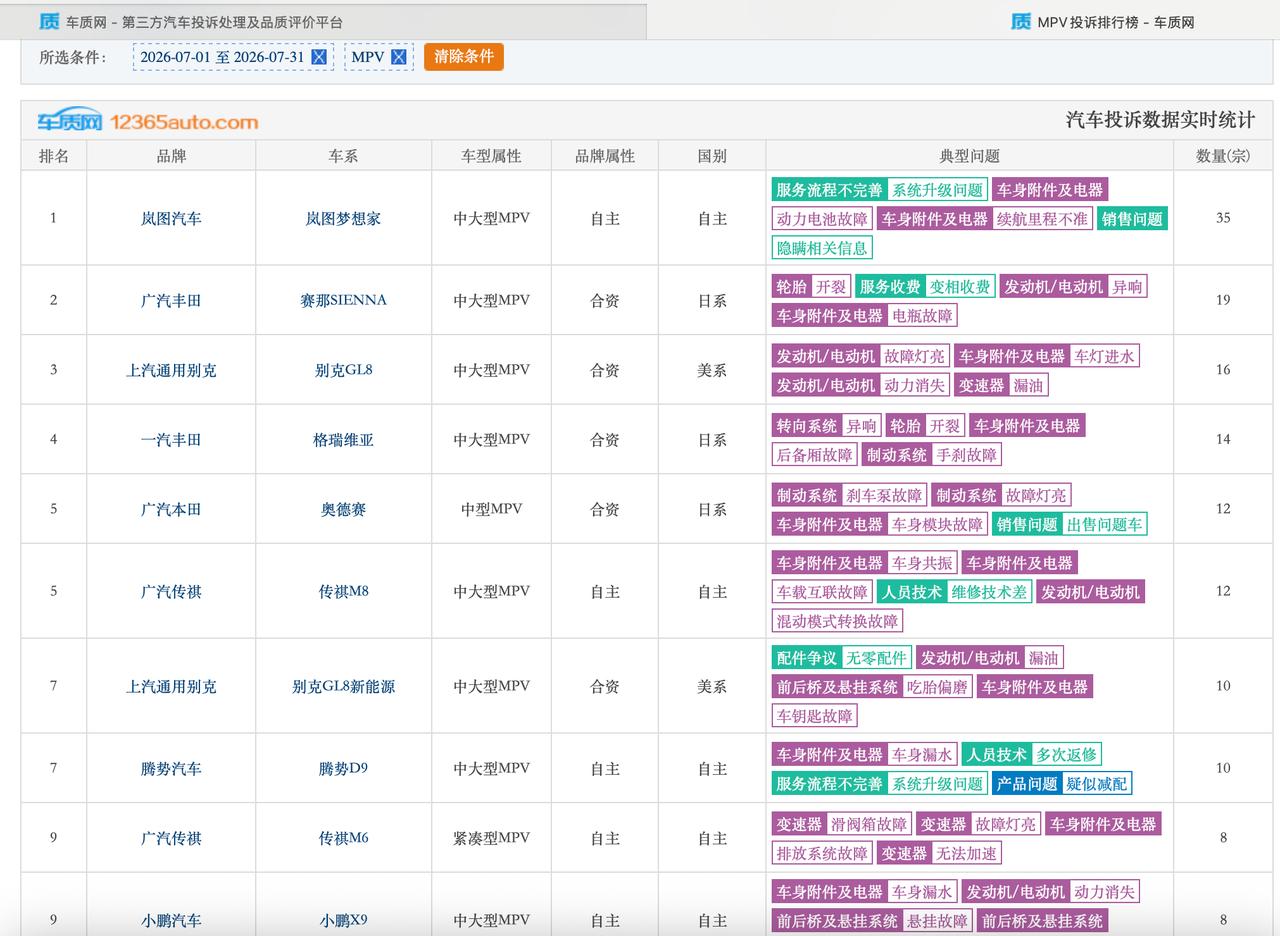Click the 吃胎偏磨 issue tag

point(937,687)
